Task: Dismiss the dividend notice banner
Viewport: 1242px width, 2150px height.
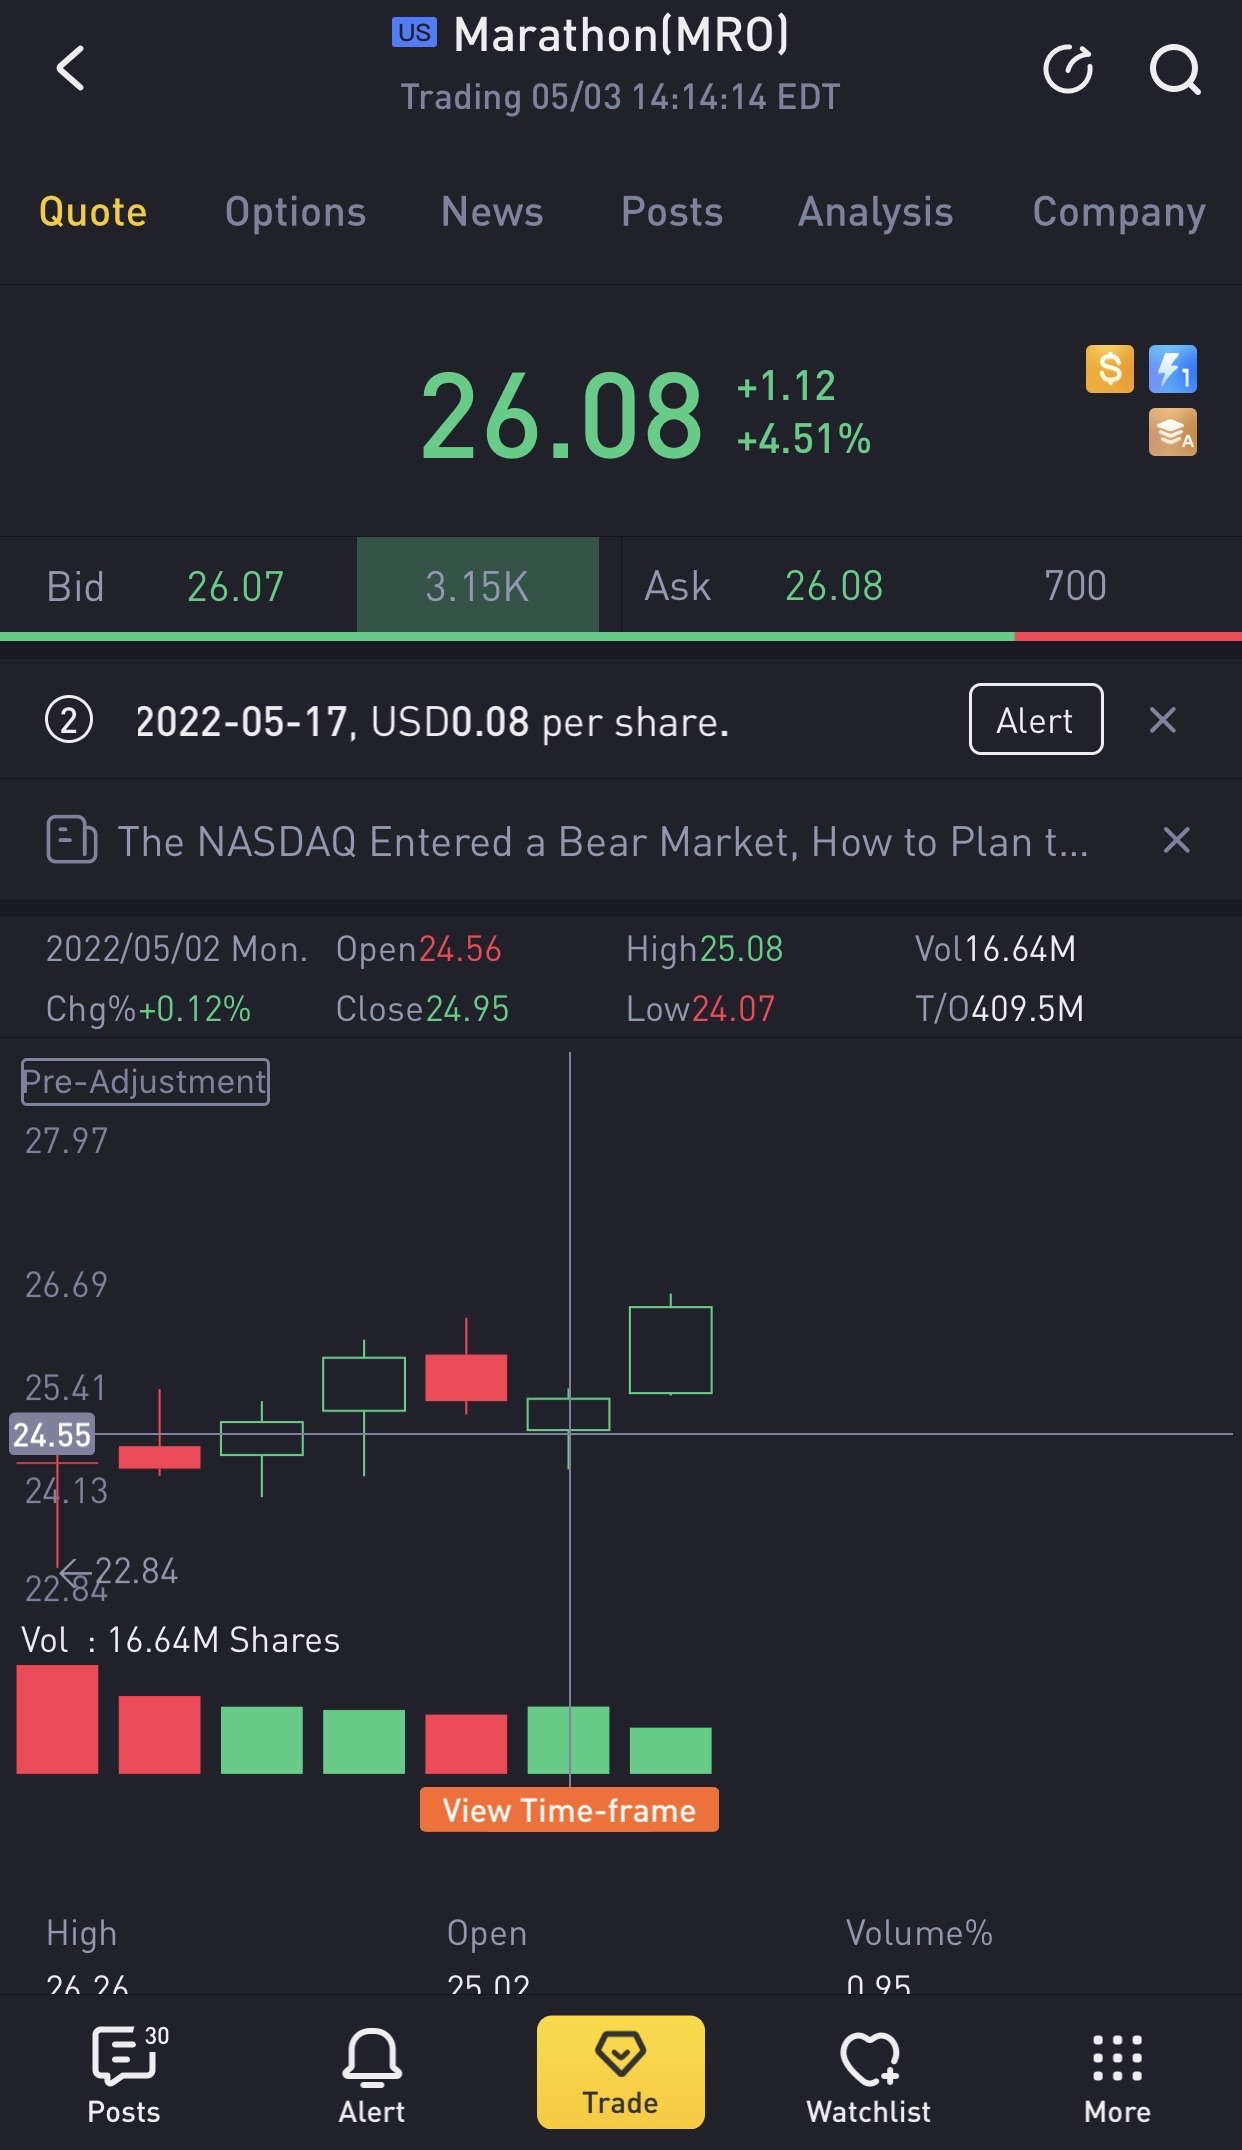Action: pyautogui.click(x=1162, y=720)
